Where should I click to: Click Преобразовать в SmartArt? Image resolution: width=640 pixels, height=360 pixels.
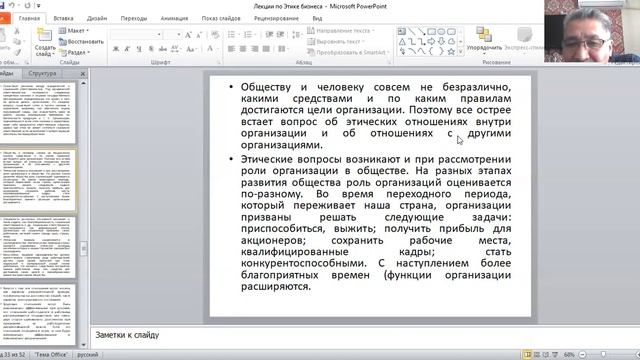click(348, 52)
